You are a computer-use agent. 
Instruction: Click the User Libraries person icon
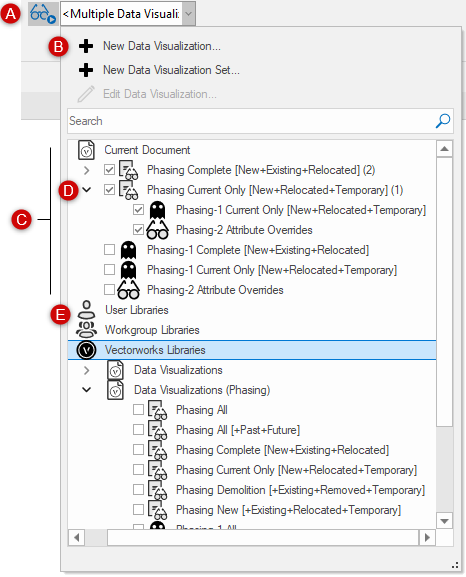coord(87,310)
